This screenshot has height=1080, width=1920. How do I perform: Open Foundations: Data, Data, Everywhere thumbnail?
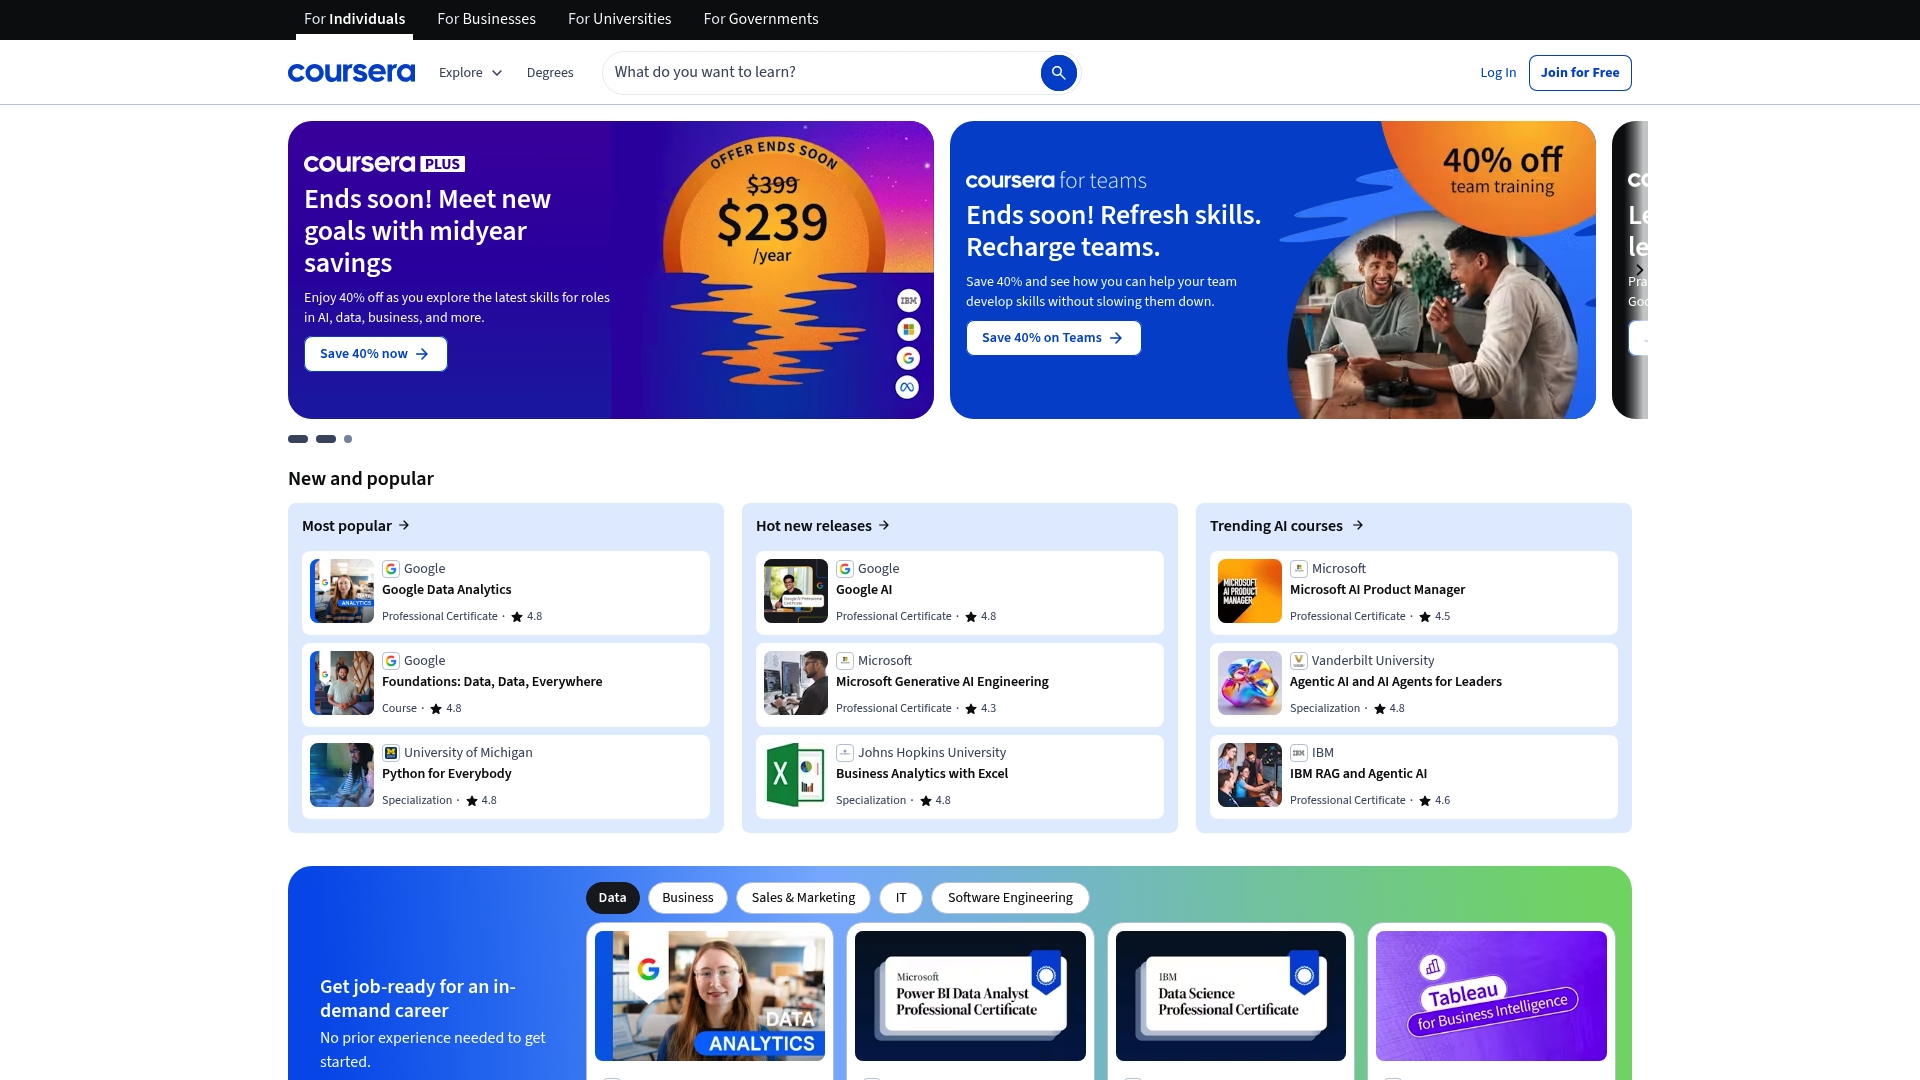pyautogui.click(x=342, y=683)
